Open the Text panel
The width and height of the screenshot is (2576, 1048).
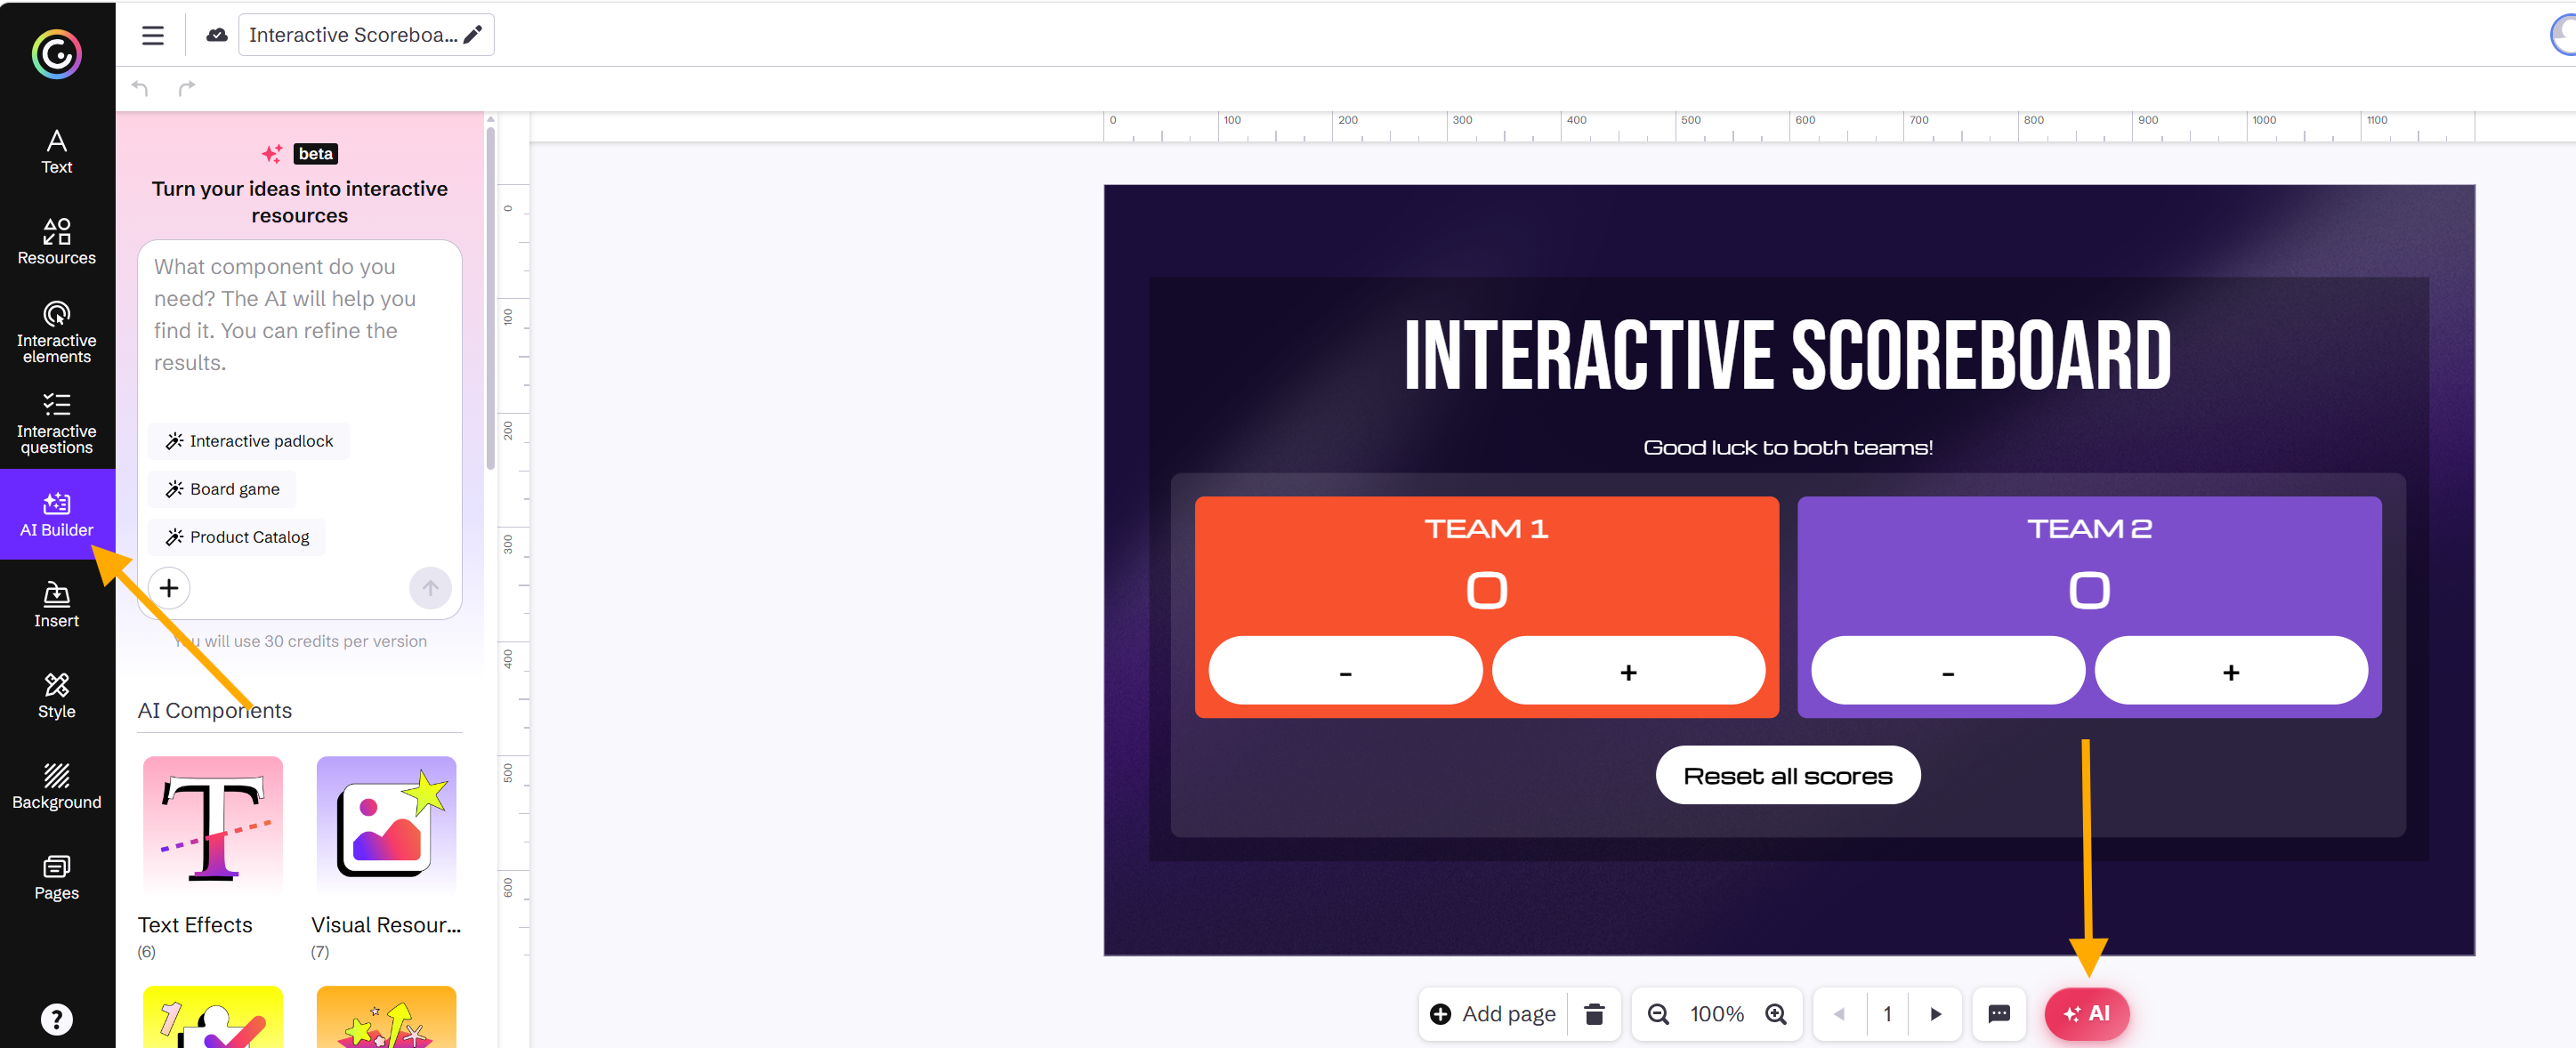(57, 152)
